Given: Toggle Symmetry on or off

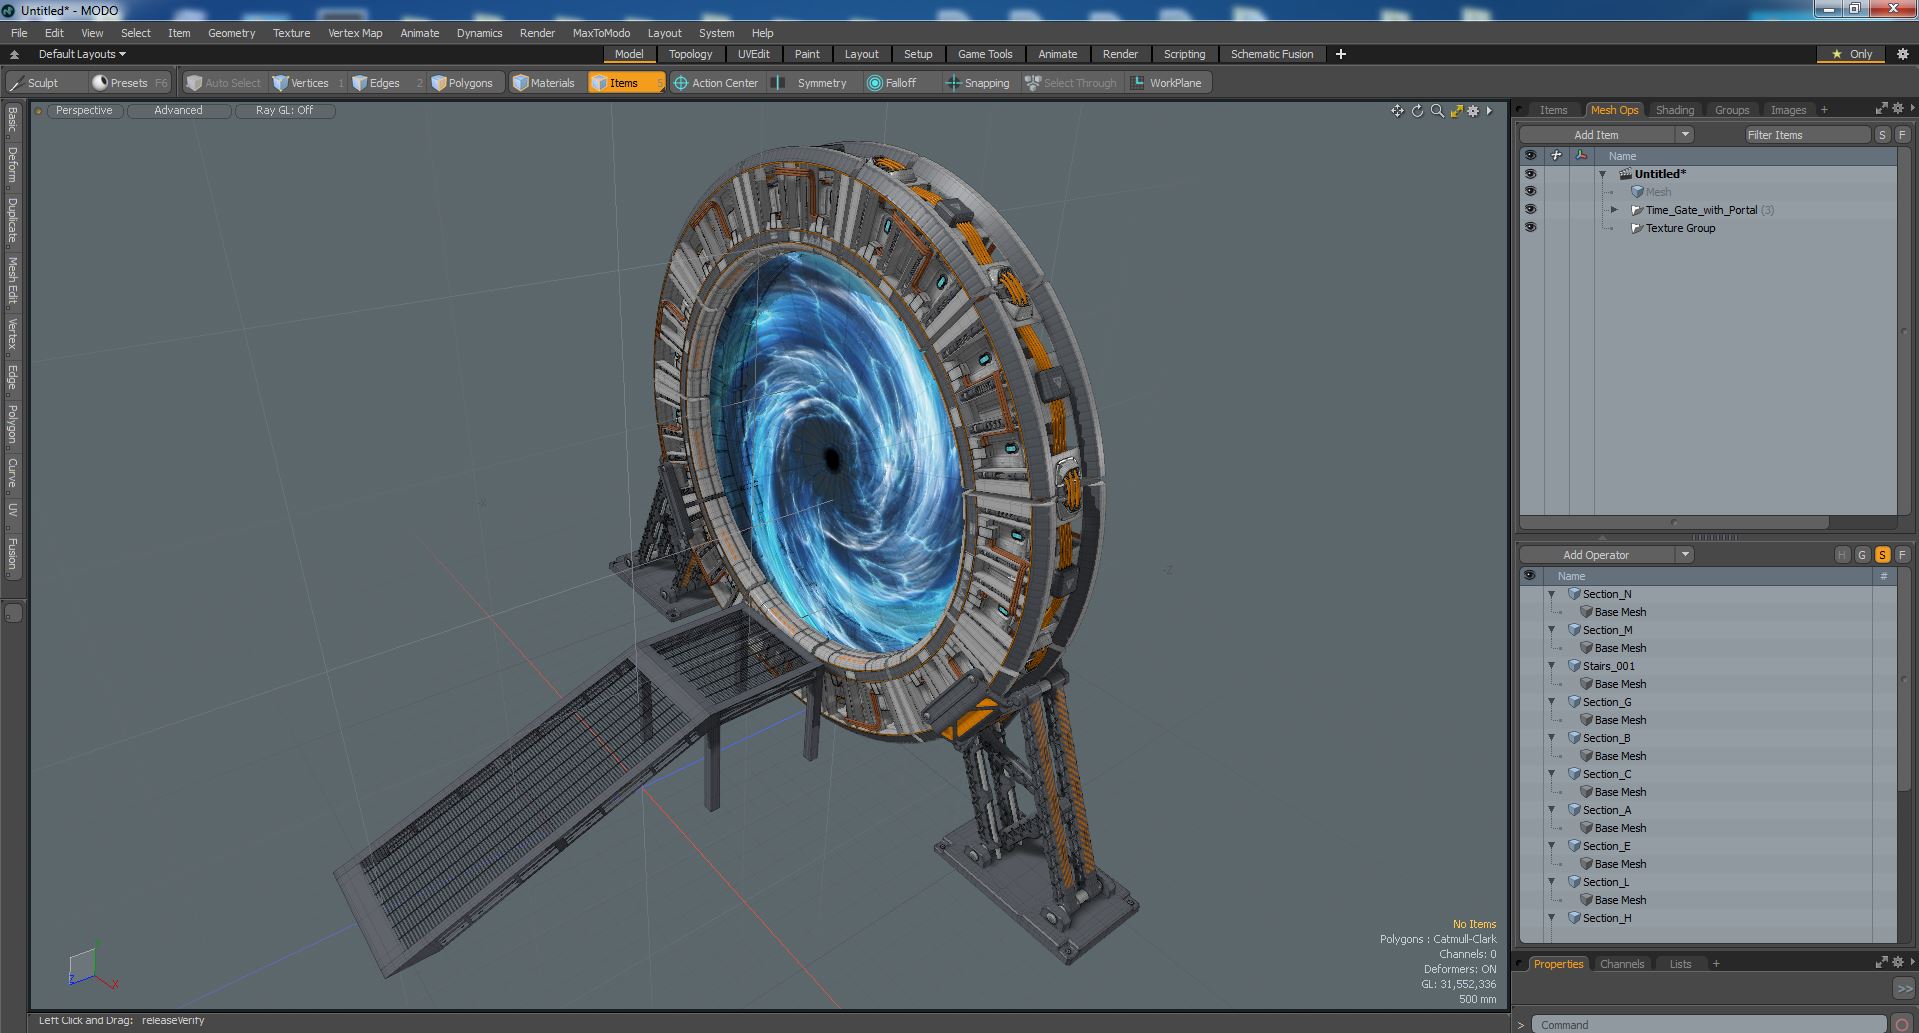Looking at the screenshot, I should click(812, 83).
